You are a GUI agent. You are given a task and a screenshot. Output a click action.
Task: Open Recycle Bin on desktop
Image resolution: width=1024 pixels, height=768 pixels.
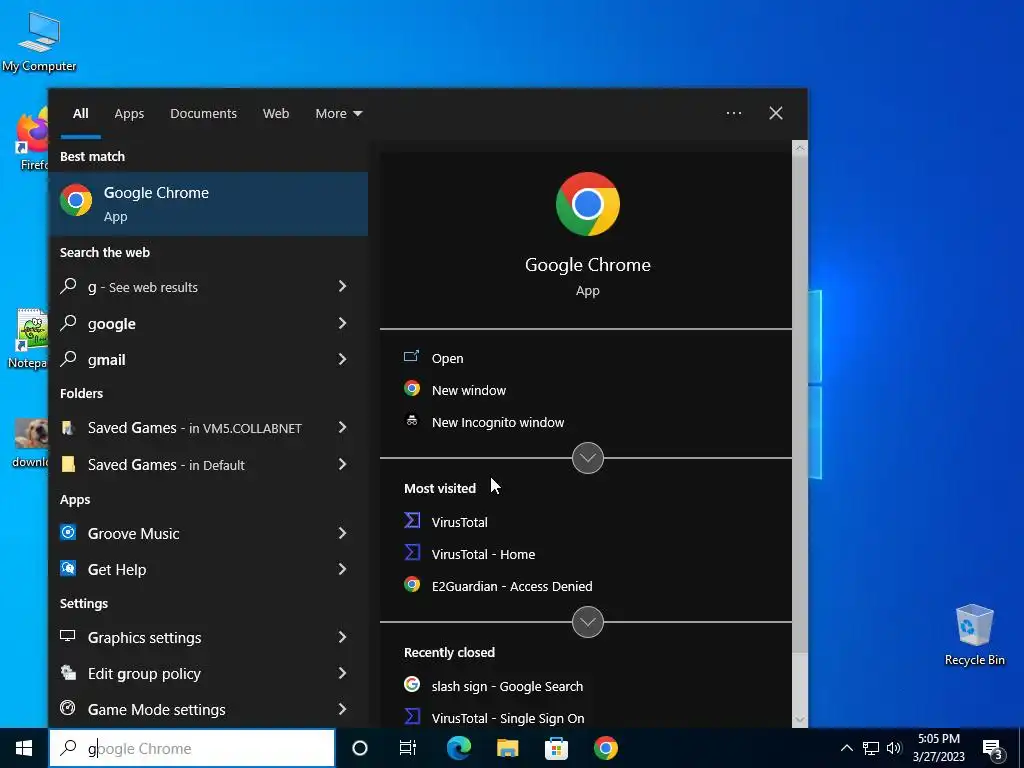tap(974, 635)
